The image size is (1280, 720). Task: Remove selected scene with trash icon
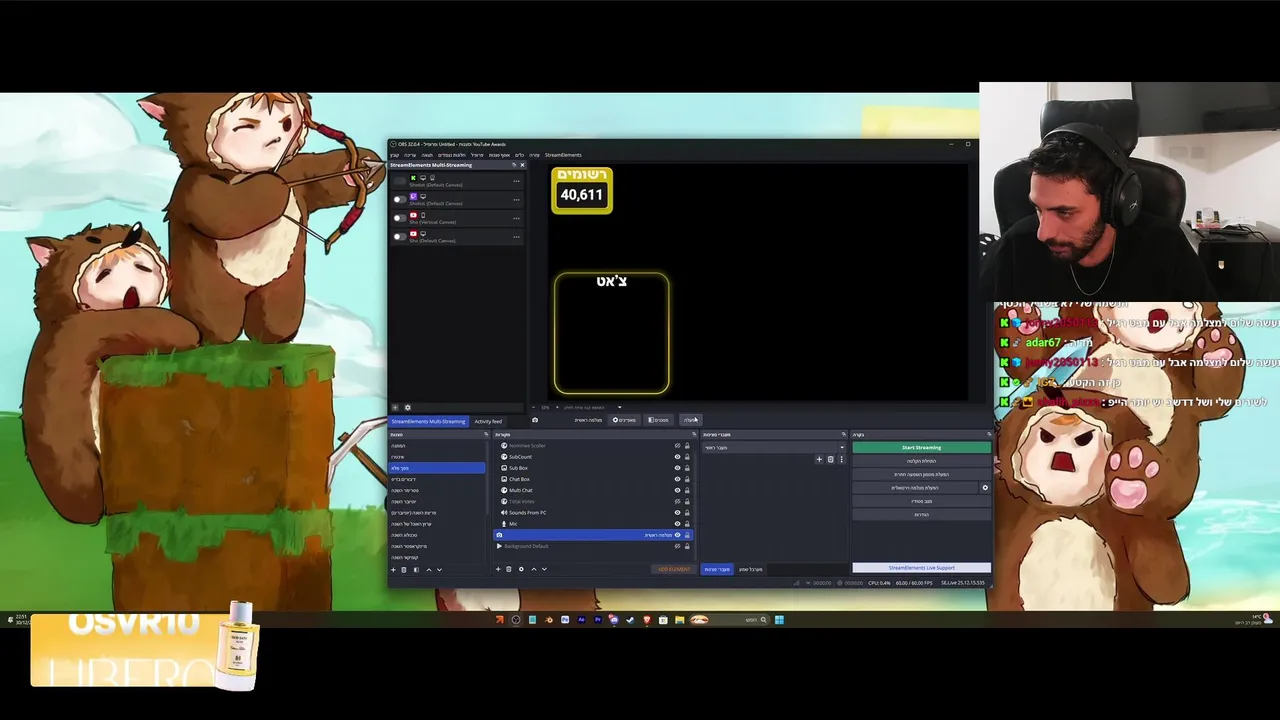pyautogui.click(x=404, y=570)
